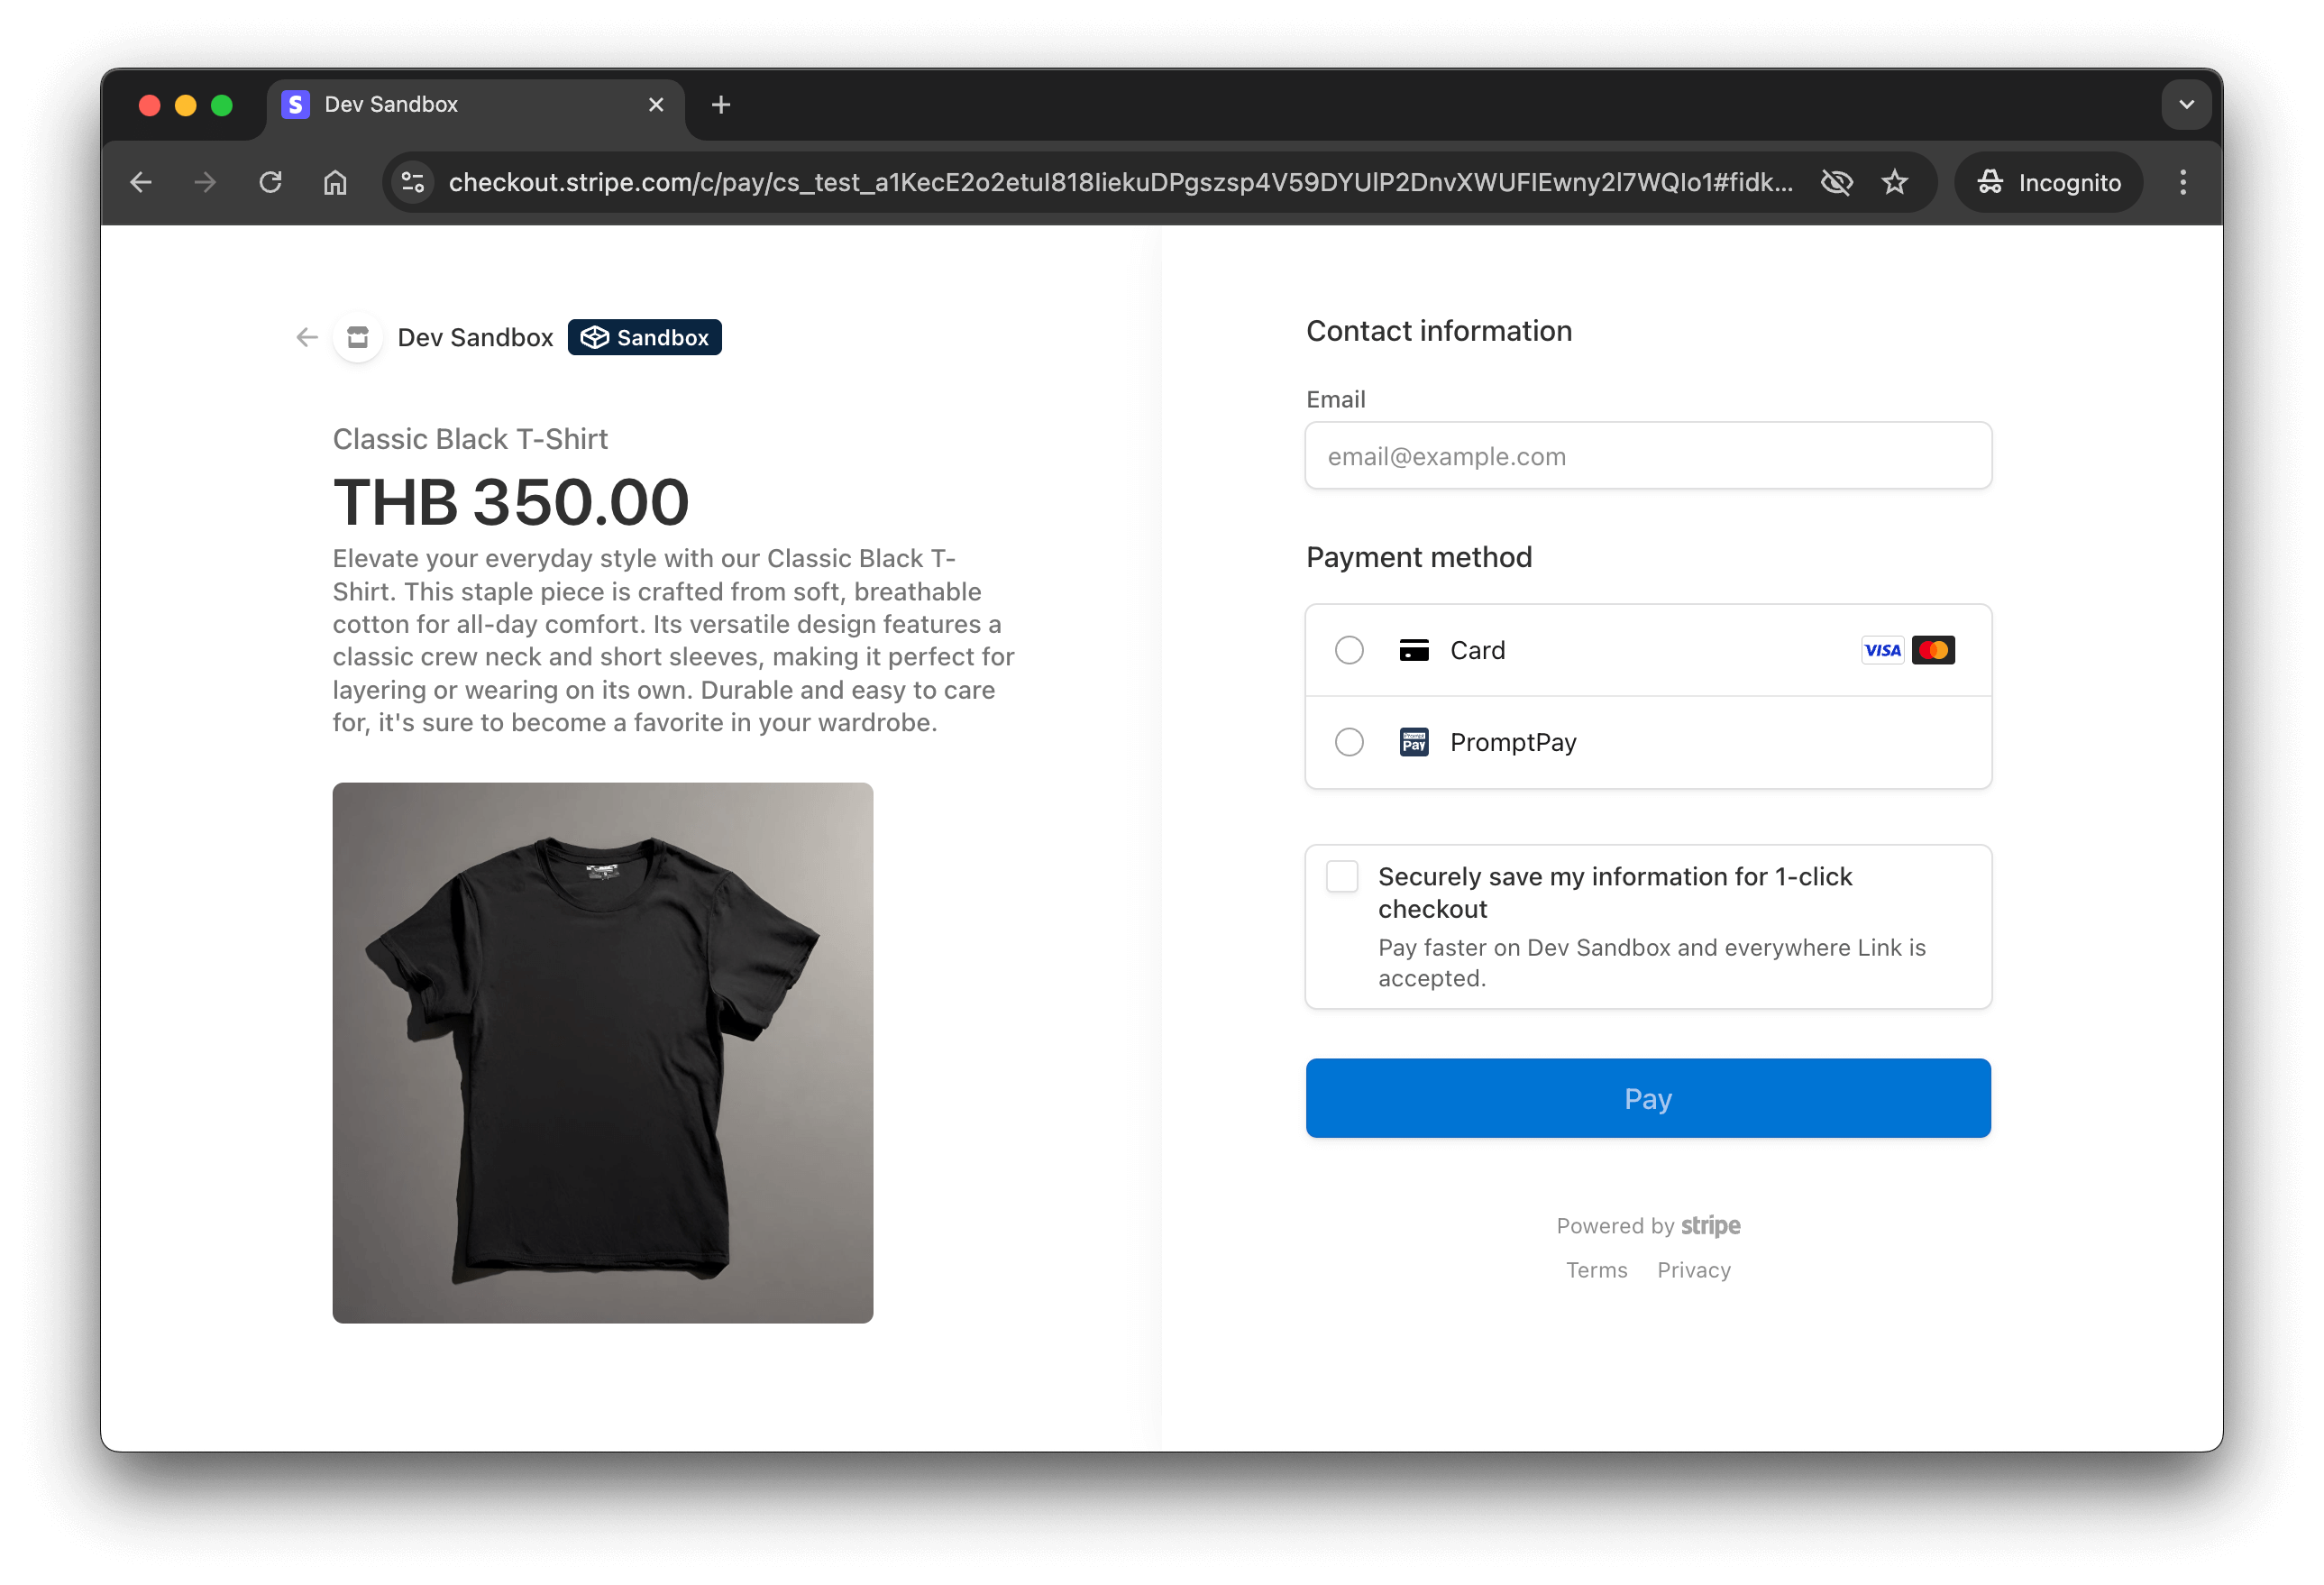Enable saving information for 1-click checkout
Viewport: 2324px width, 1585px height.
pos(1341,876)
